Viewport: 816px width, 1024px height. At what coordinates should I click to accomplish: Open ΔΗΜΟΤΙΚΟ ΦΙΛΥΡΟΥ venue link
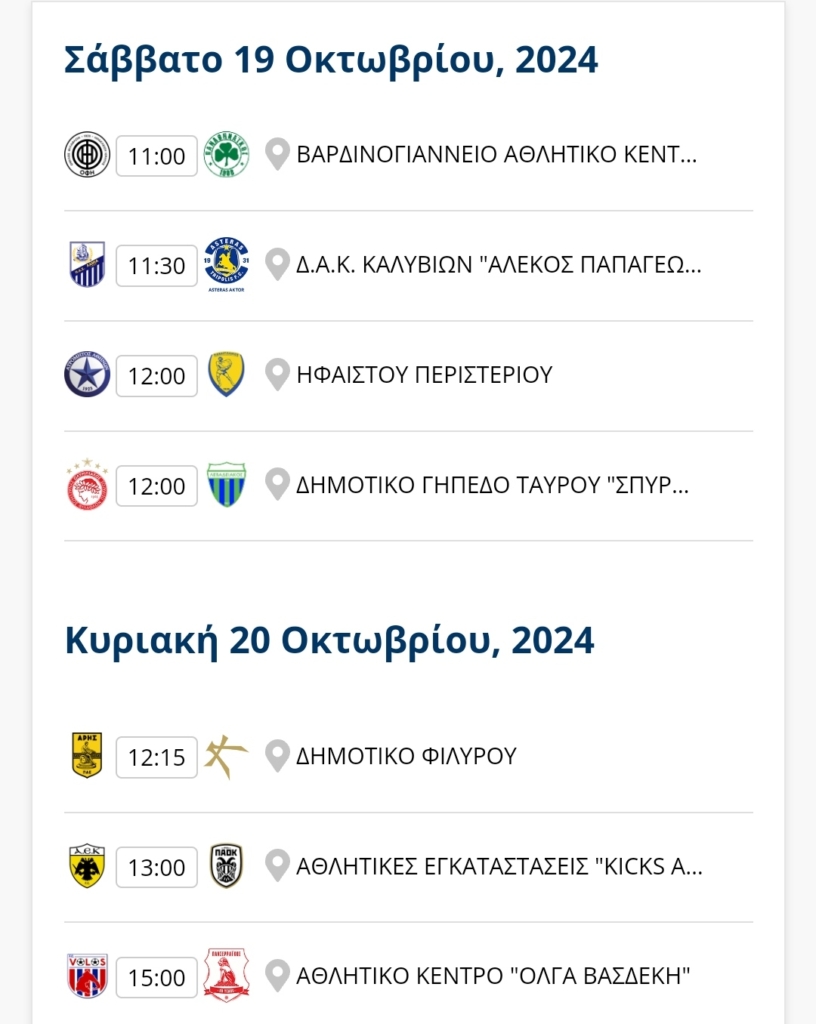click(406, 756)
